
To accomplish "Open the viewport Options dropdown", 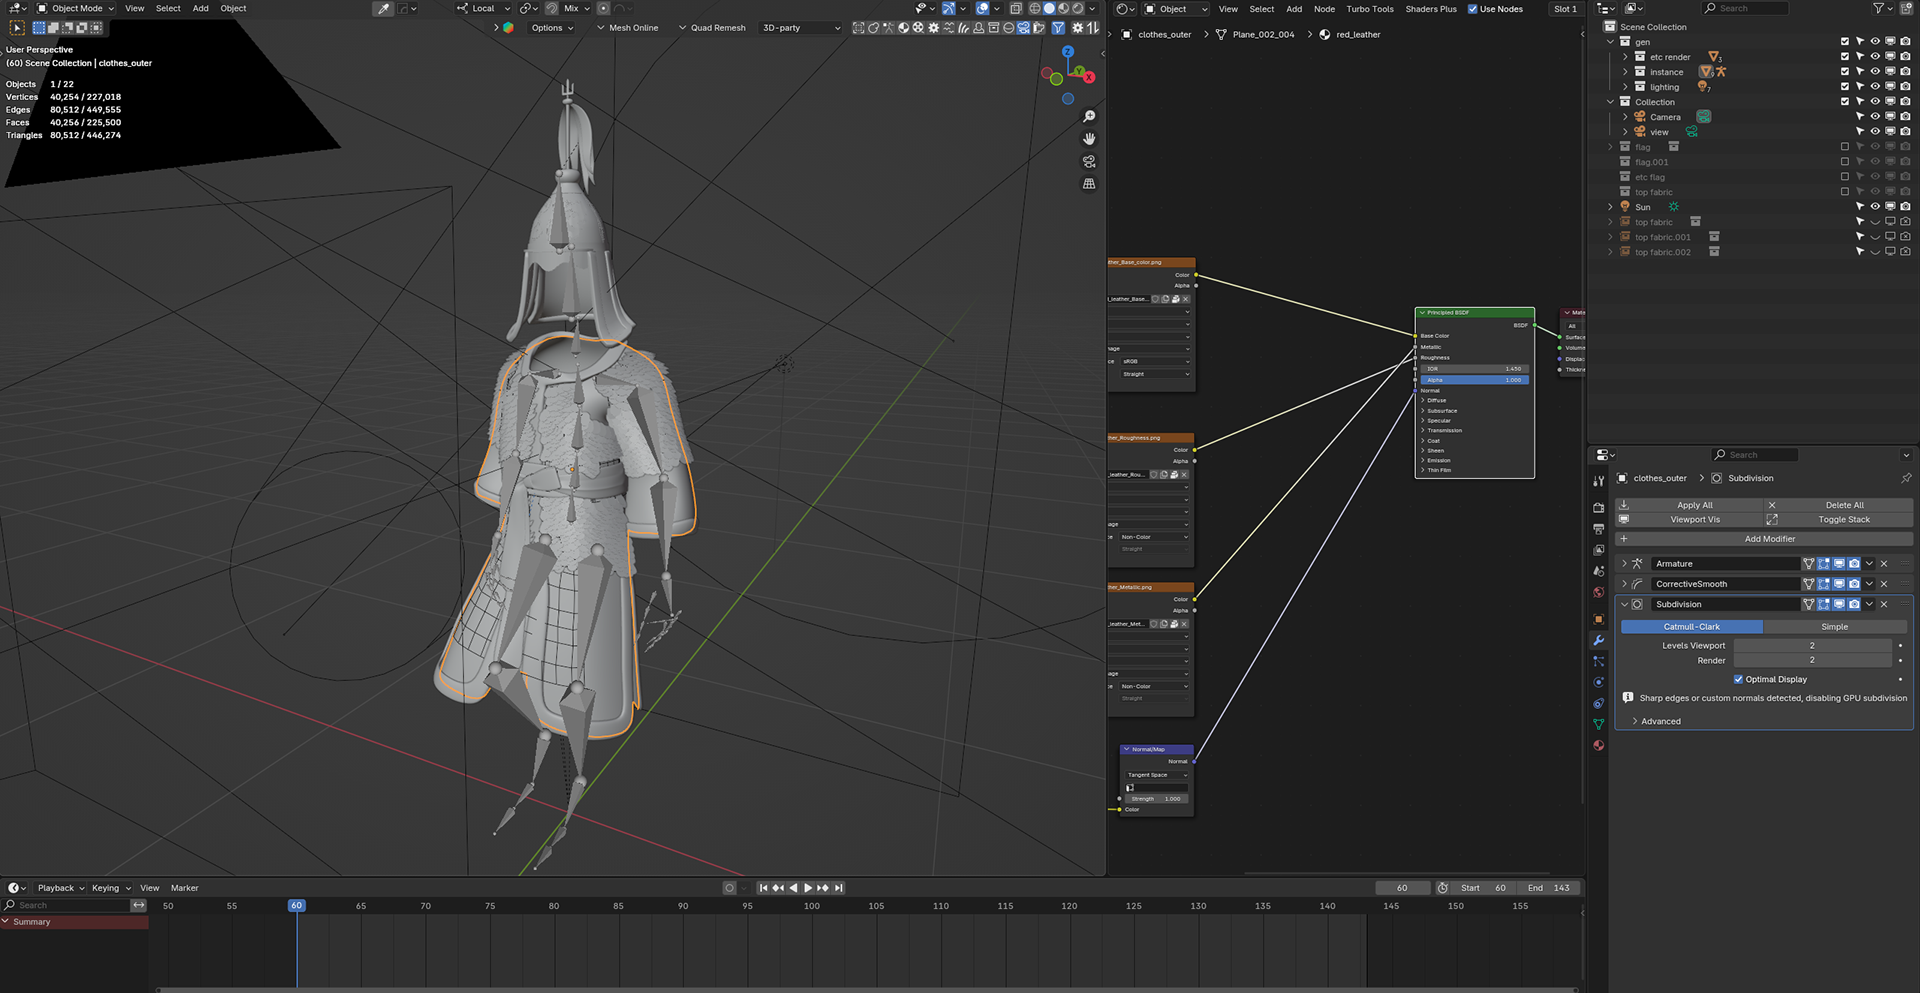I will click(x=552, y=28).
